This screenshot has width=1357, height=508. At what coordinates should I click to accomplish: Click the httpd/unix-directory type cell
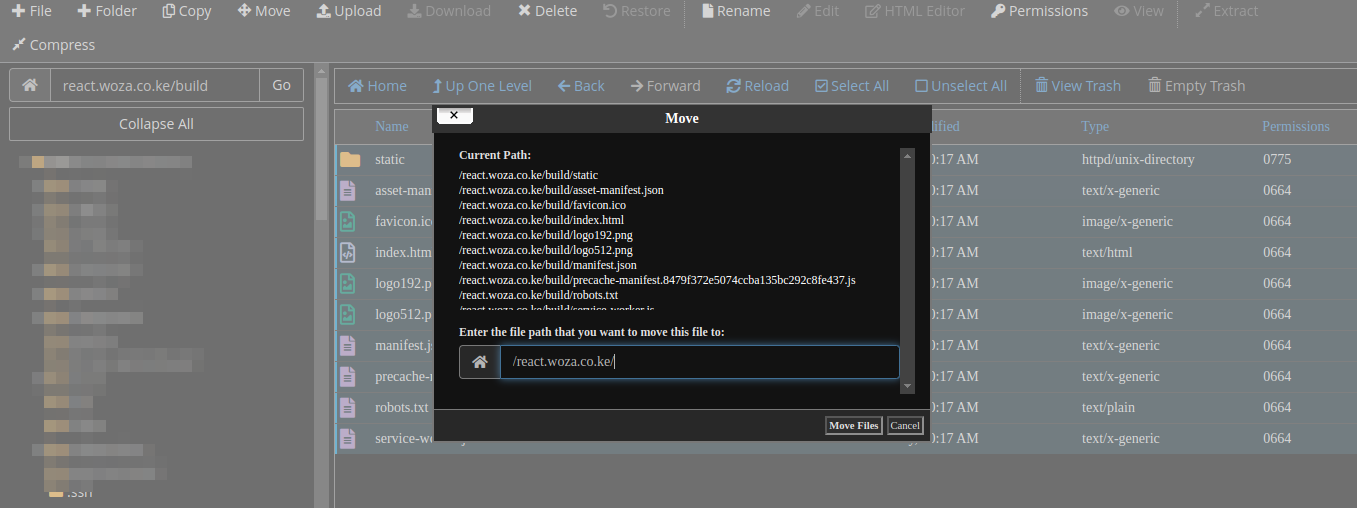1138,159
